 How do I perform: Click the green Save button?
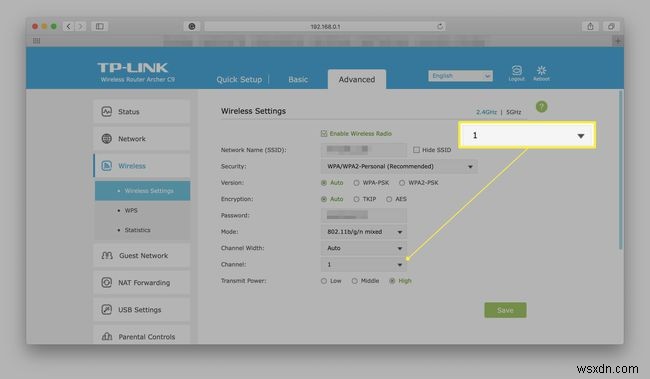click(505, 310)
